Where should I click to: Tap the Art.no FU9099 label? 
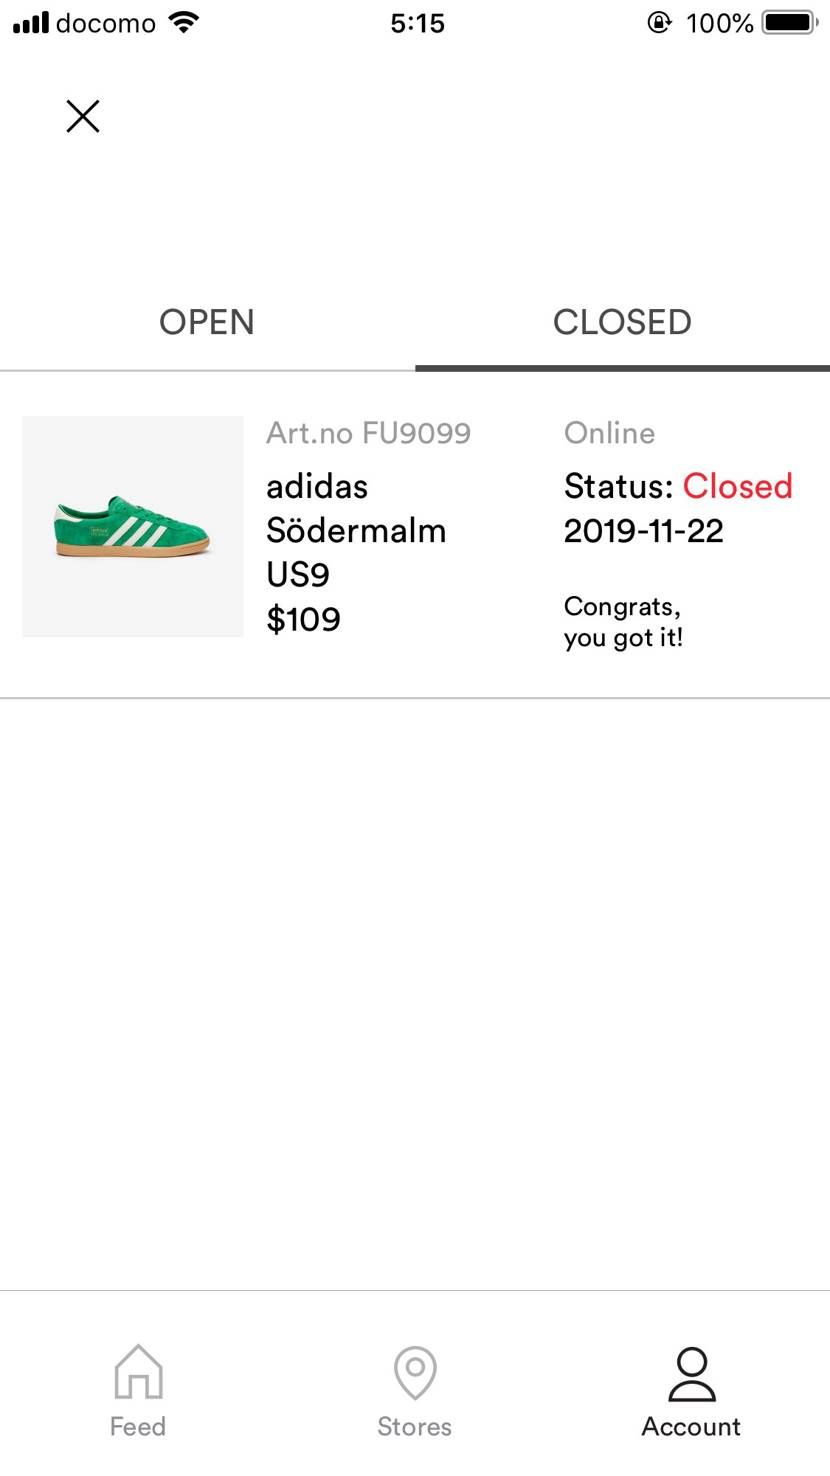pos(368,432)
